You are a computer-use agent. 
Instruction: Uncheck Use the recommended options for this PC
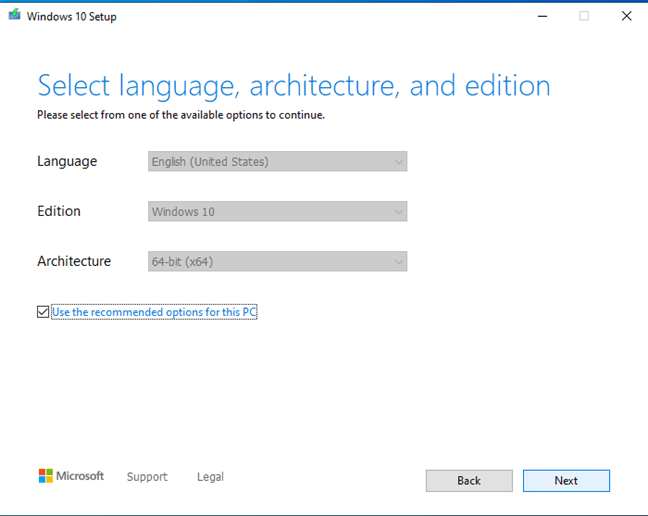pos(43,312)
